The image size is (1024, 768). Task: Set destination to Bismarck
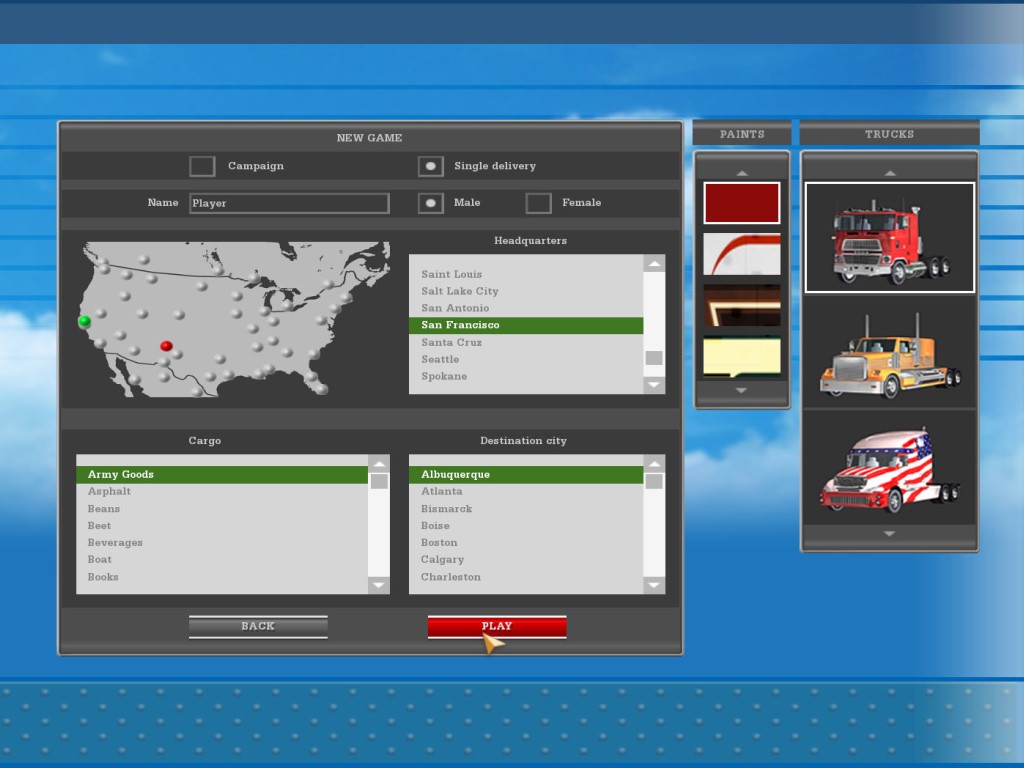526,509
